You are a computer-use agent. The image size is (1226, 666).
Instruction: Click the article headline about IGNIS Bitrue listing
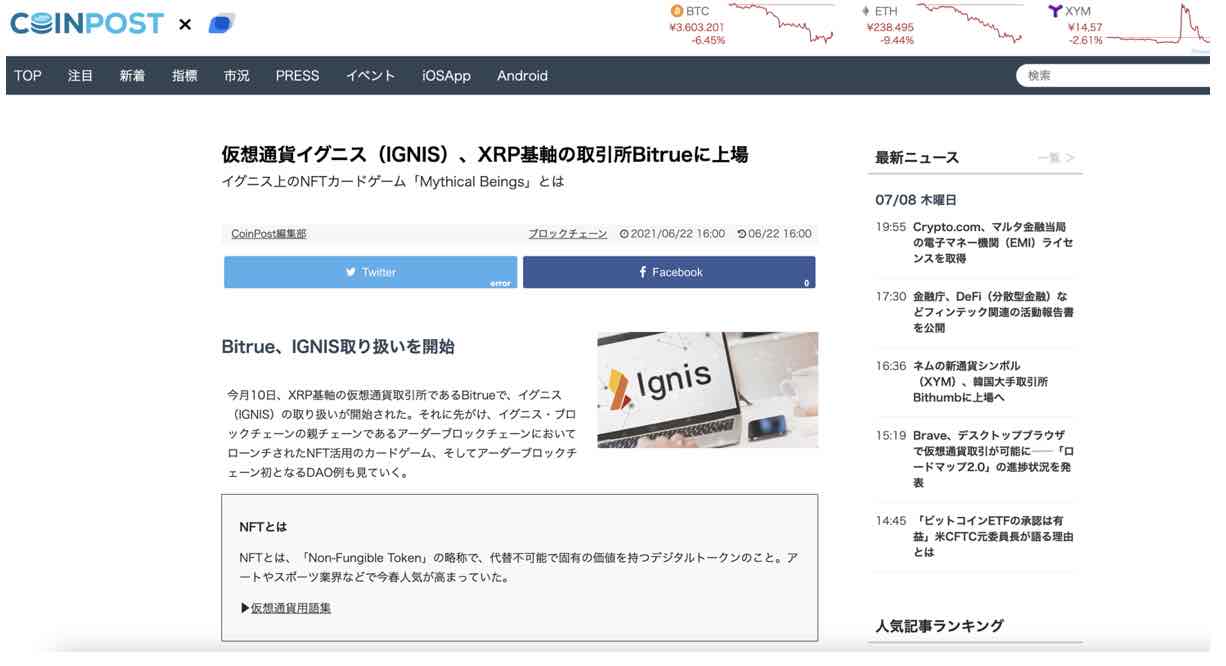click(485, 155)
